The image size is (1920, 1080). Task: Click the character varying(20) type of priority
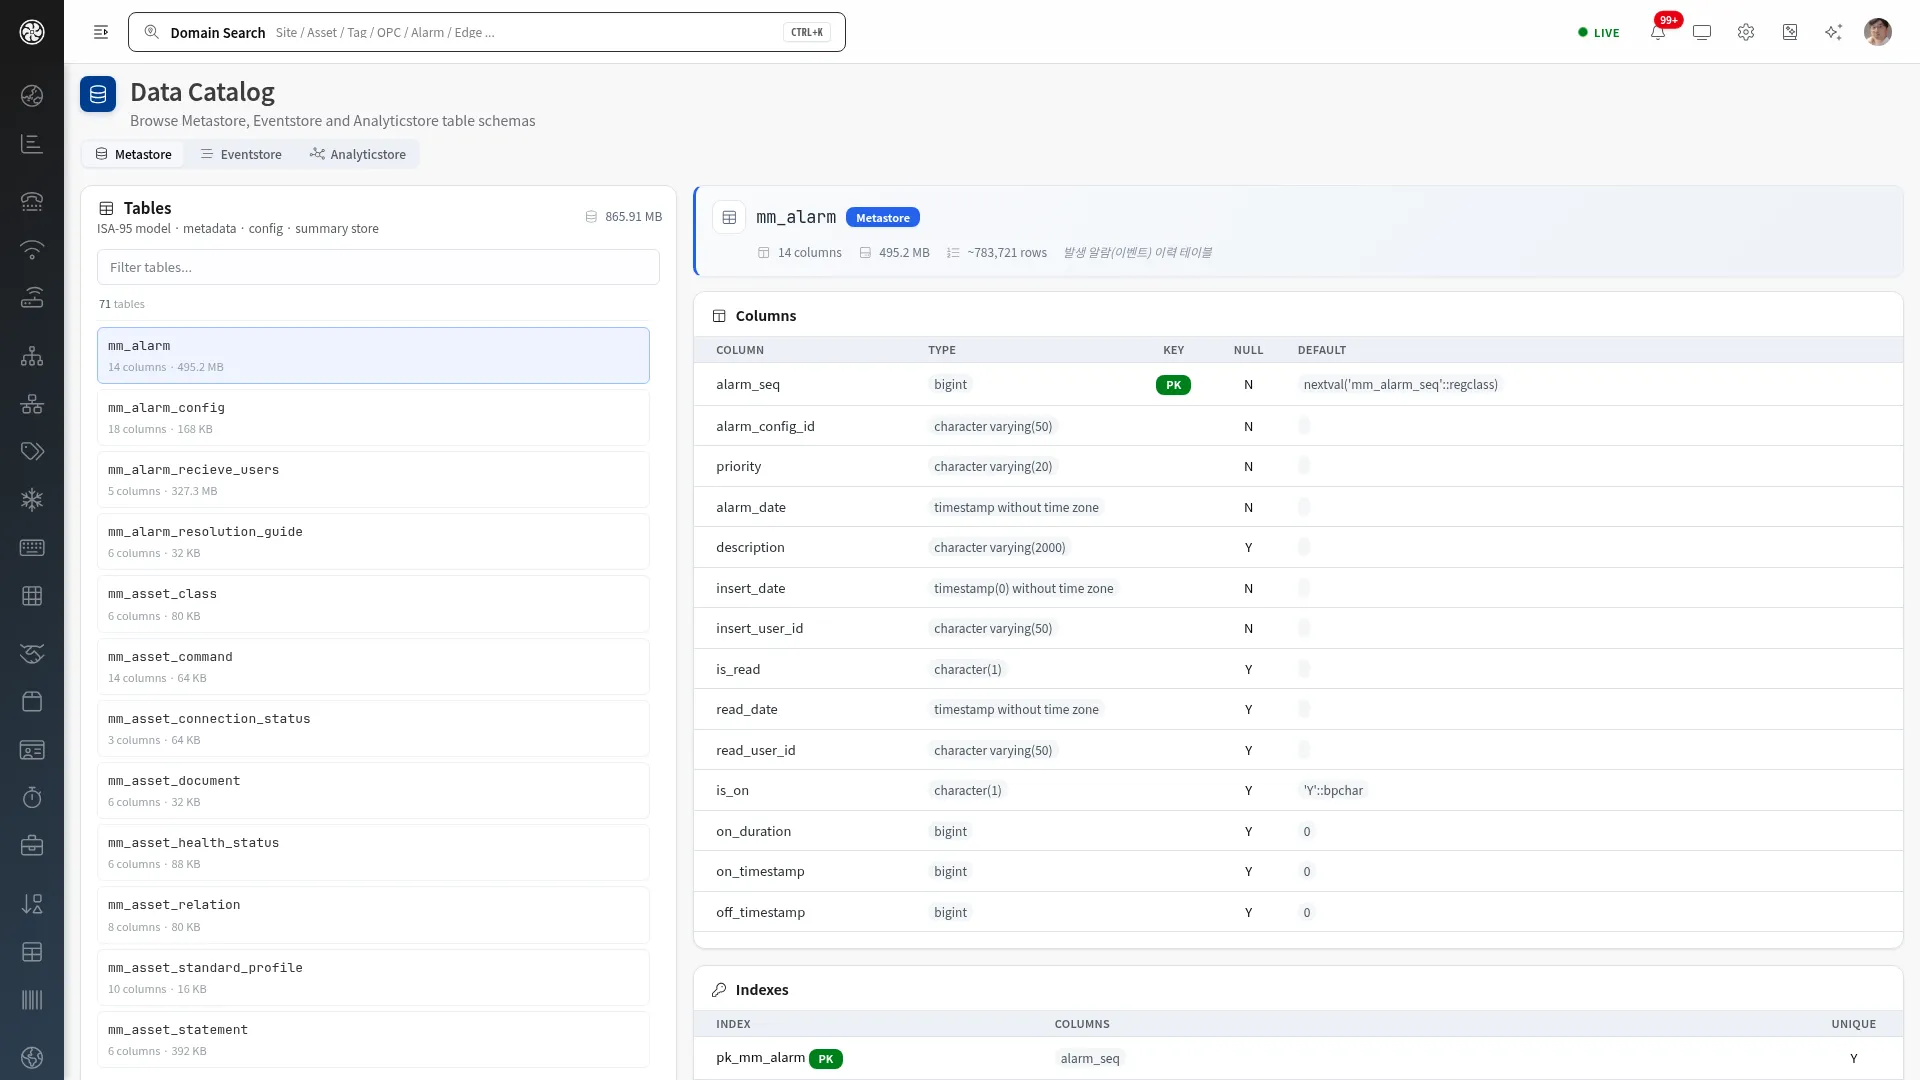click(993, 466)
